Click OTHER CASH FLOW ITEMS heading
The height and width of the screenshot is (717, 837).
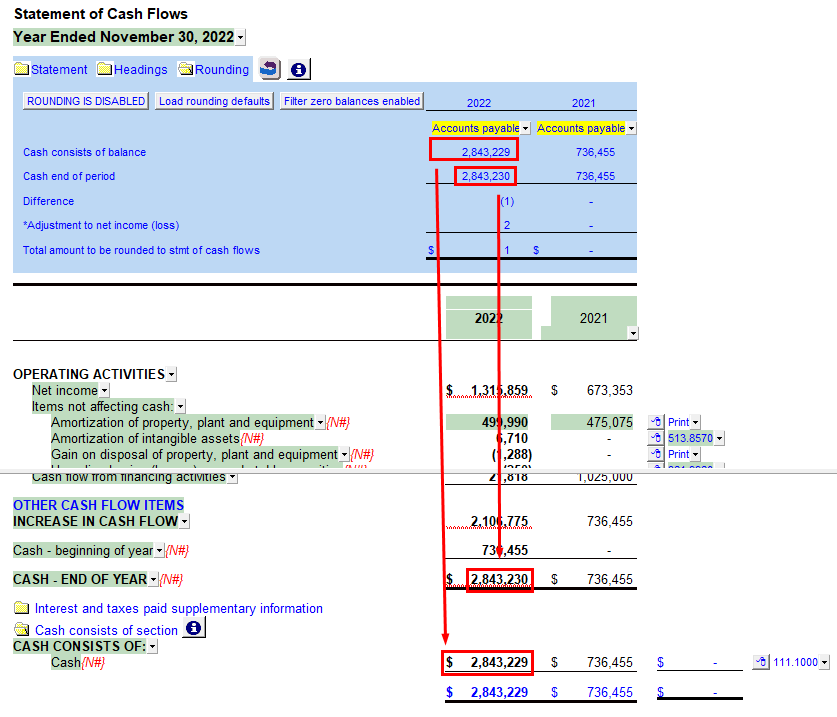point(98,505)
